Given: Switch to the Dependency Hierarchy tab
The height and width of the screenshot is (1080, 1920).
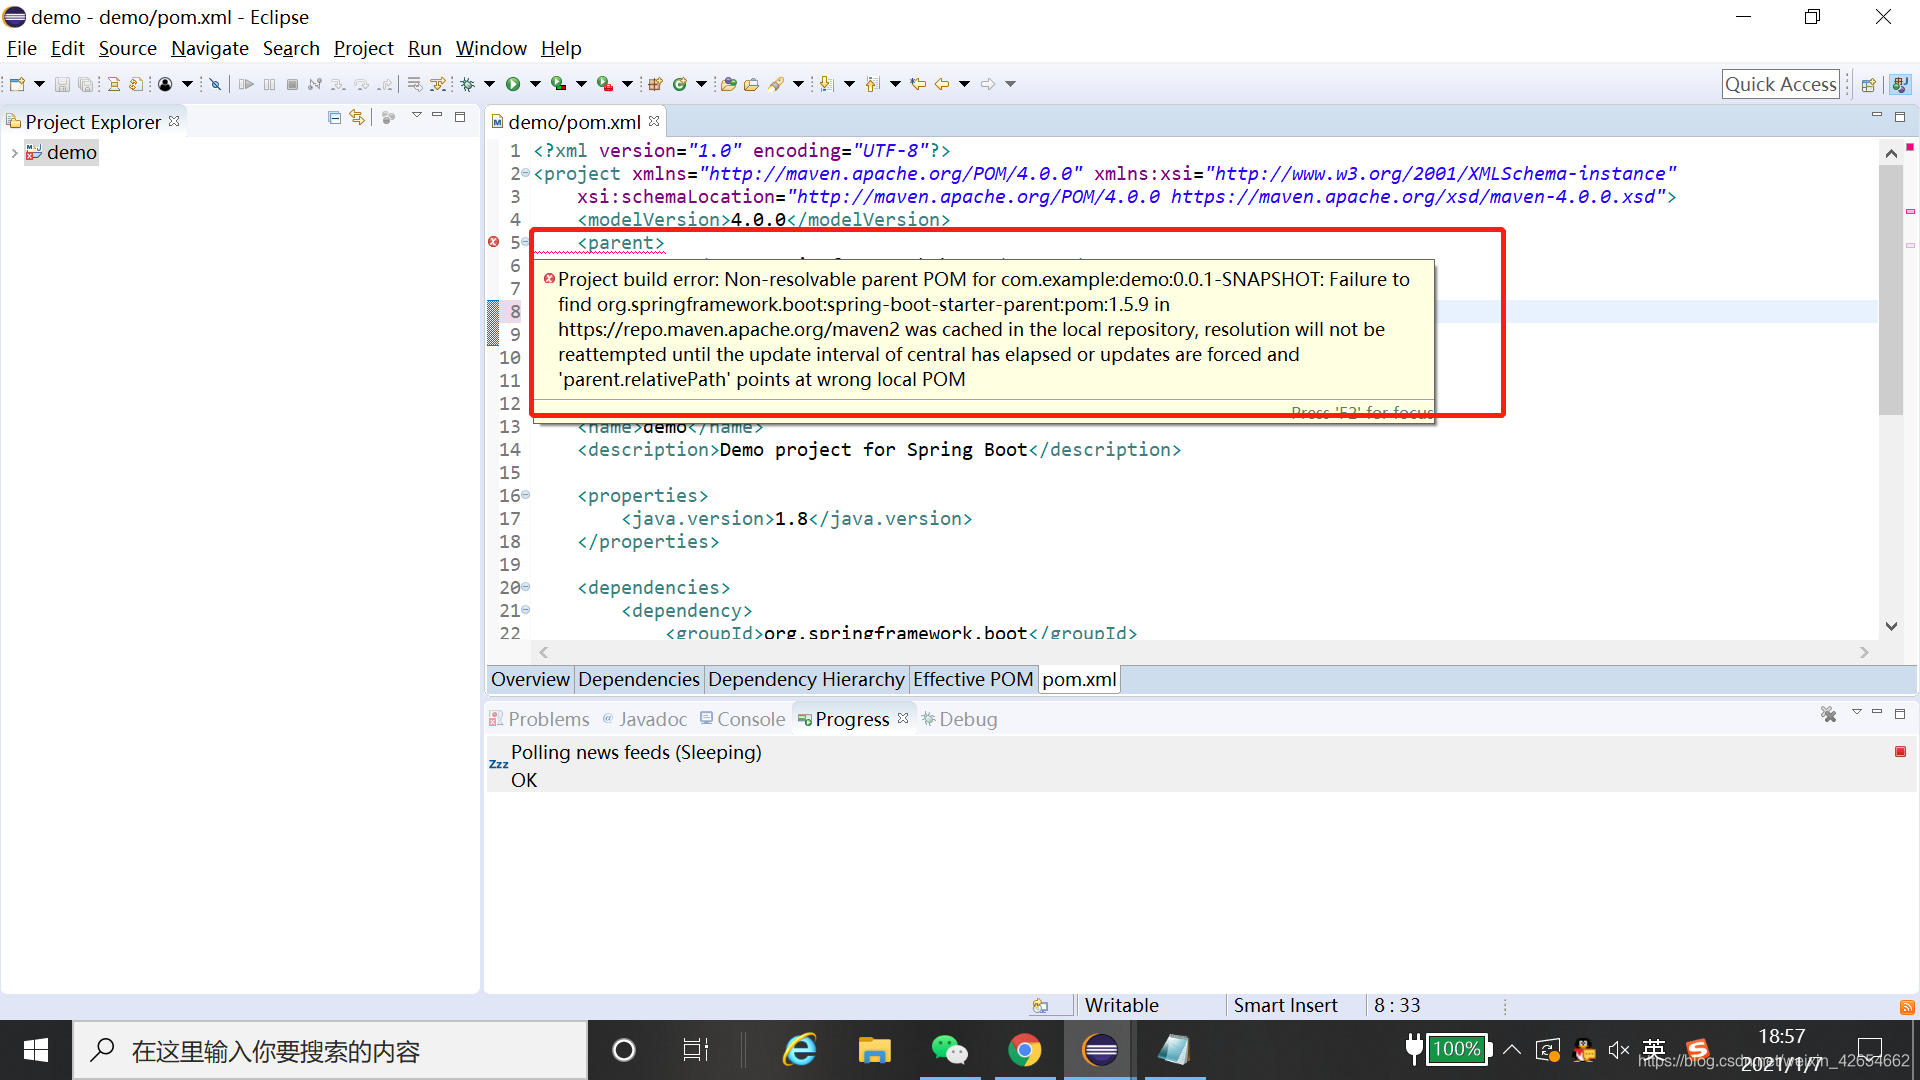Looking at the screenshot, I should coord(806,680).
